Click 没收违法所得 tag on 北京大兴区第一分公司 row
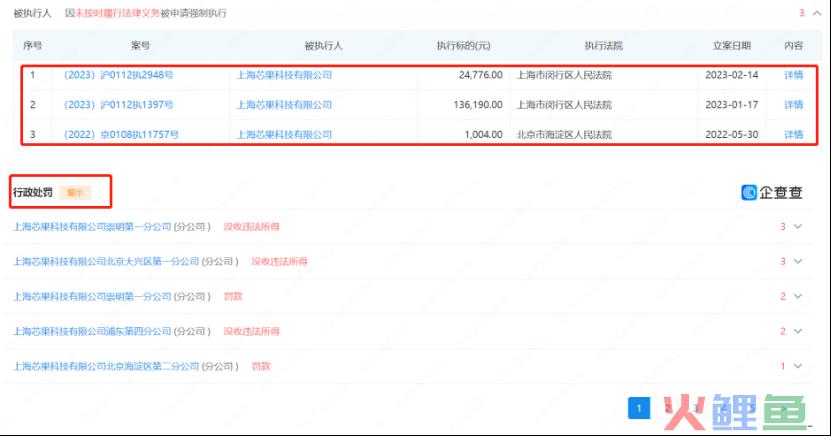 coord(279,261)
